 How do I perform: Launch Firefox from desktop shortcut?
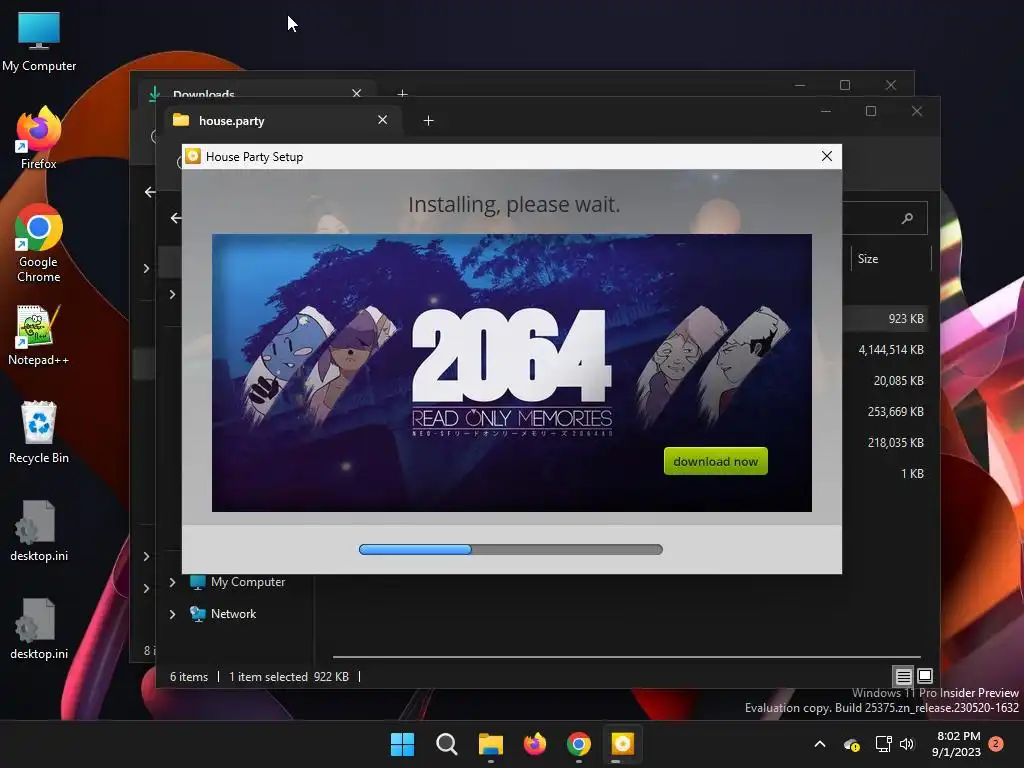tap(39, 138)
